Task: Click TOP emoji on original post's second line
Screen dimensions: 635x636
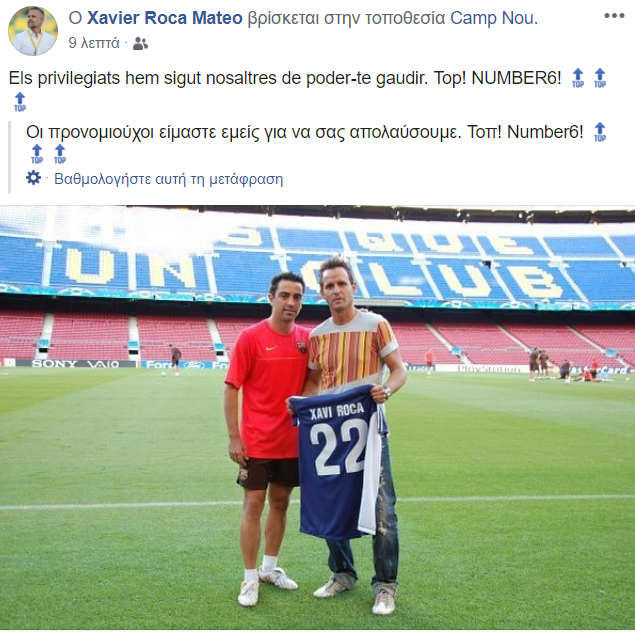Action: 20,102
